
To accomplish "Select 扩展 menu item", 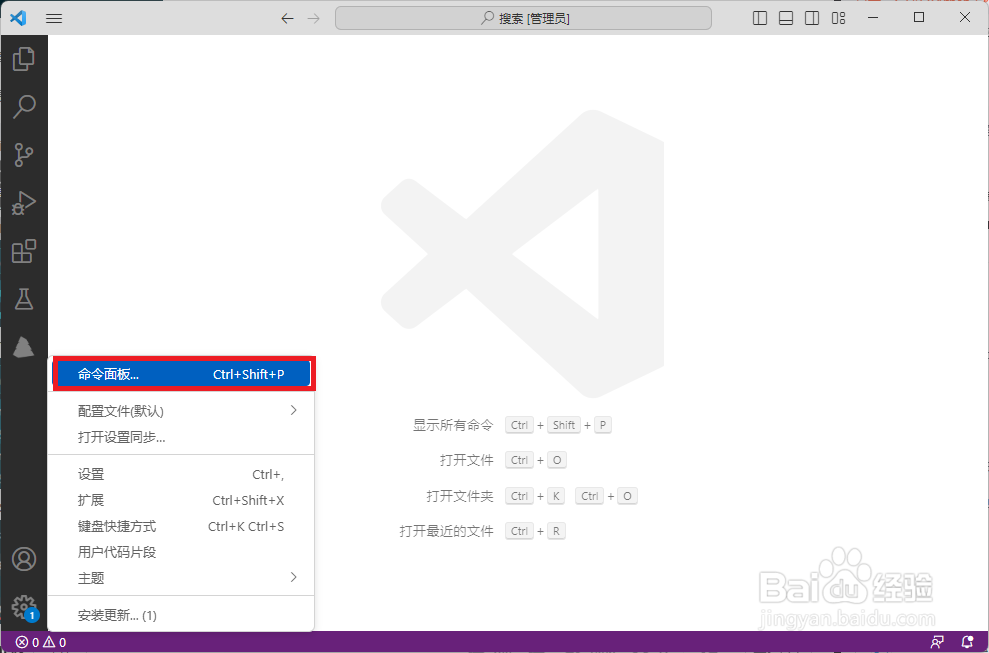I will click(x=182, y=500).
